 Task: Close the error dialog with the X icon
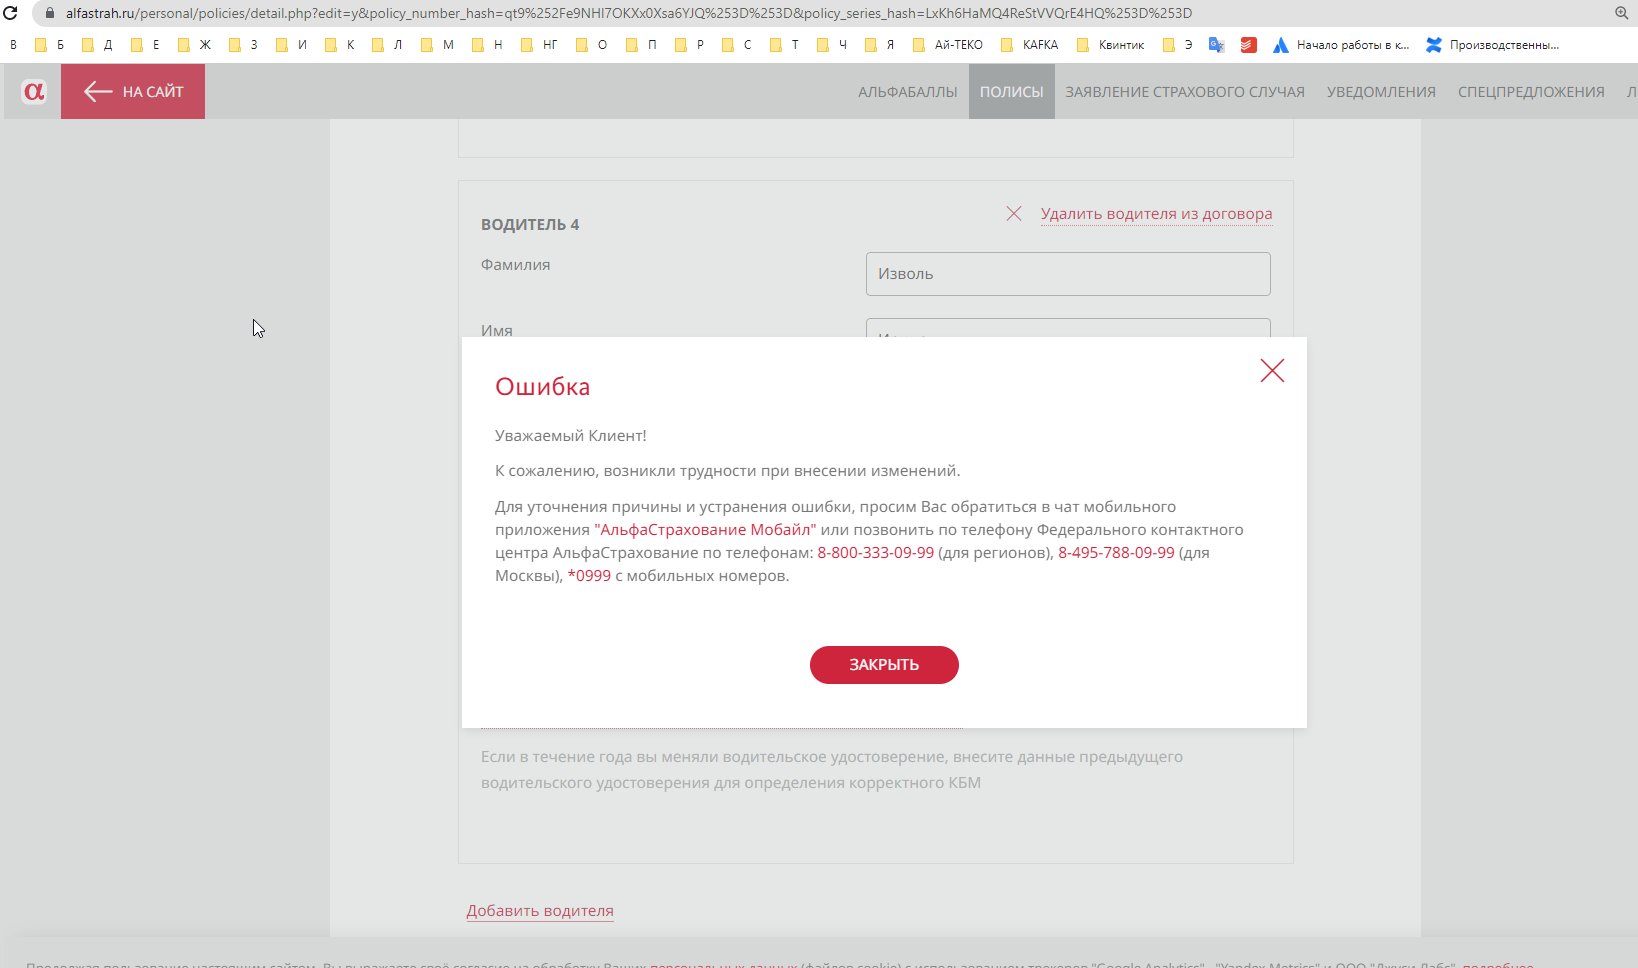tap(1272, 371)
